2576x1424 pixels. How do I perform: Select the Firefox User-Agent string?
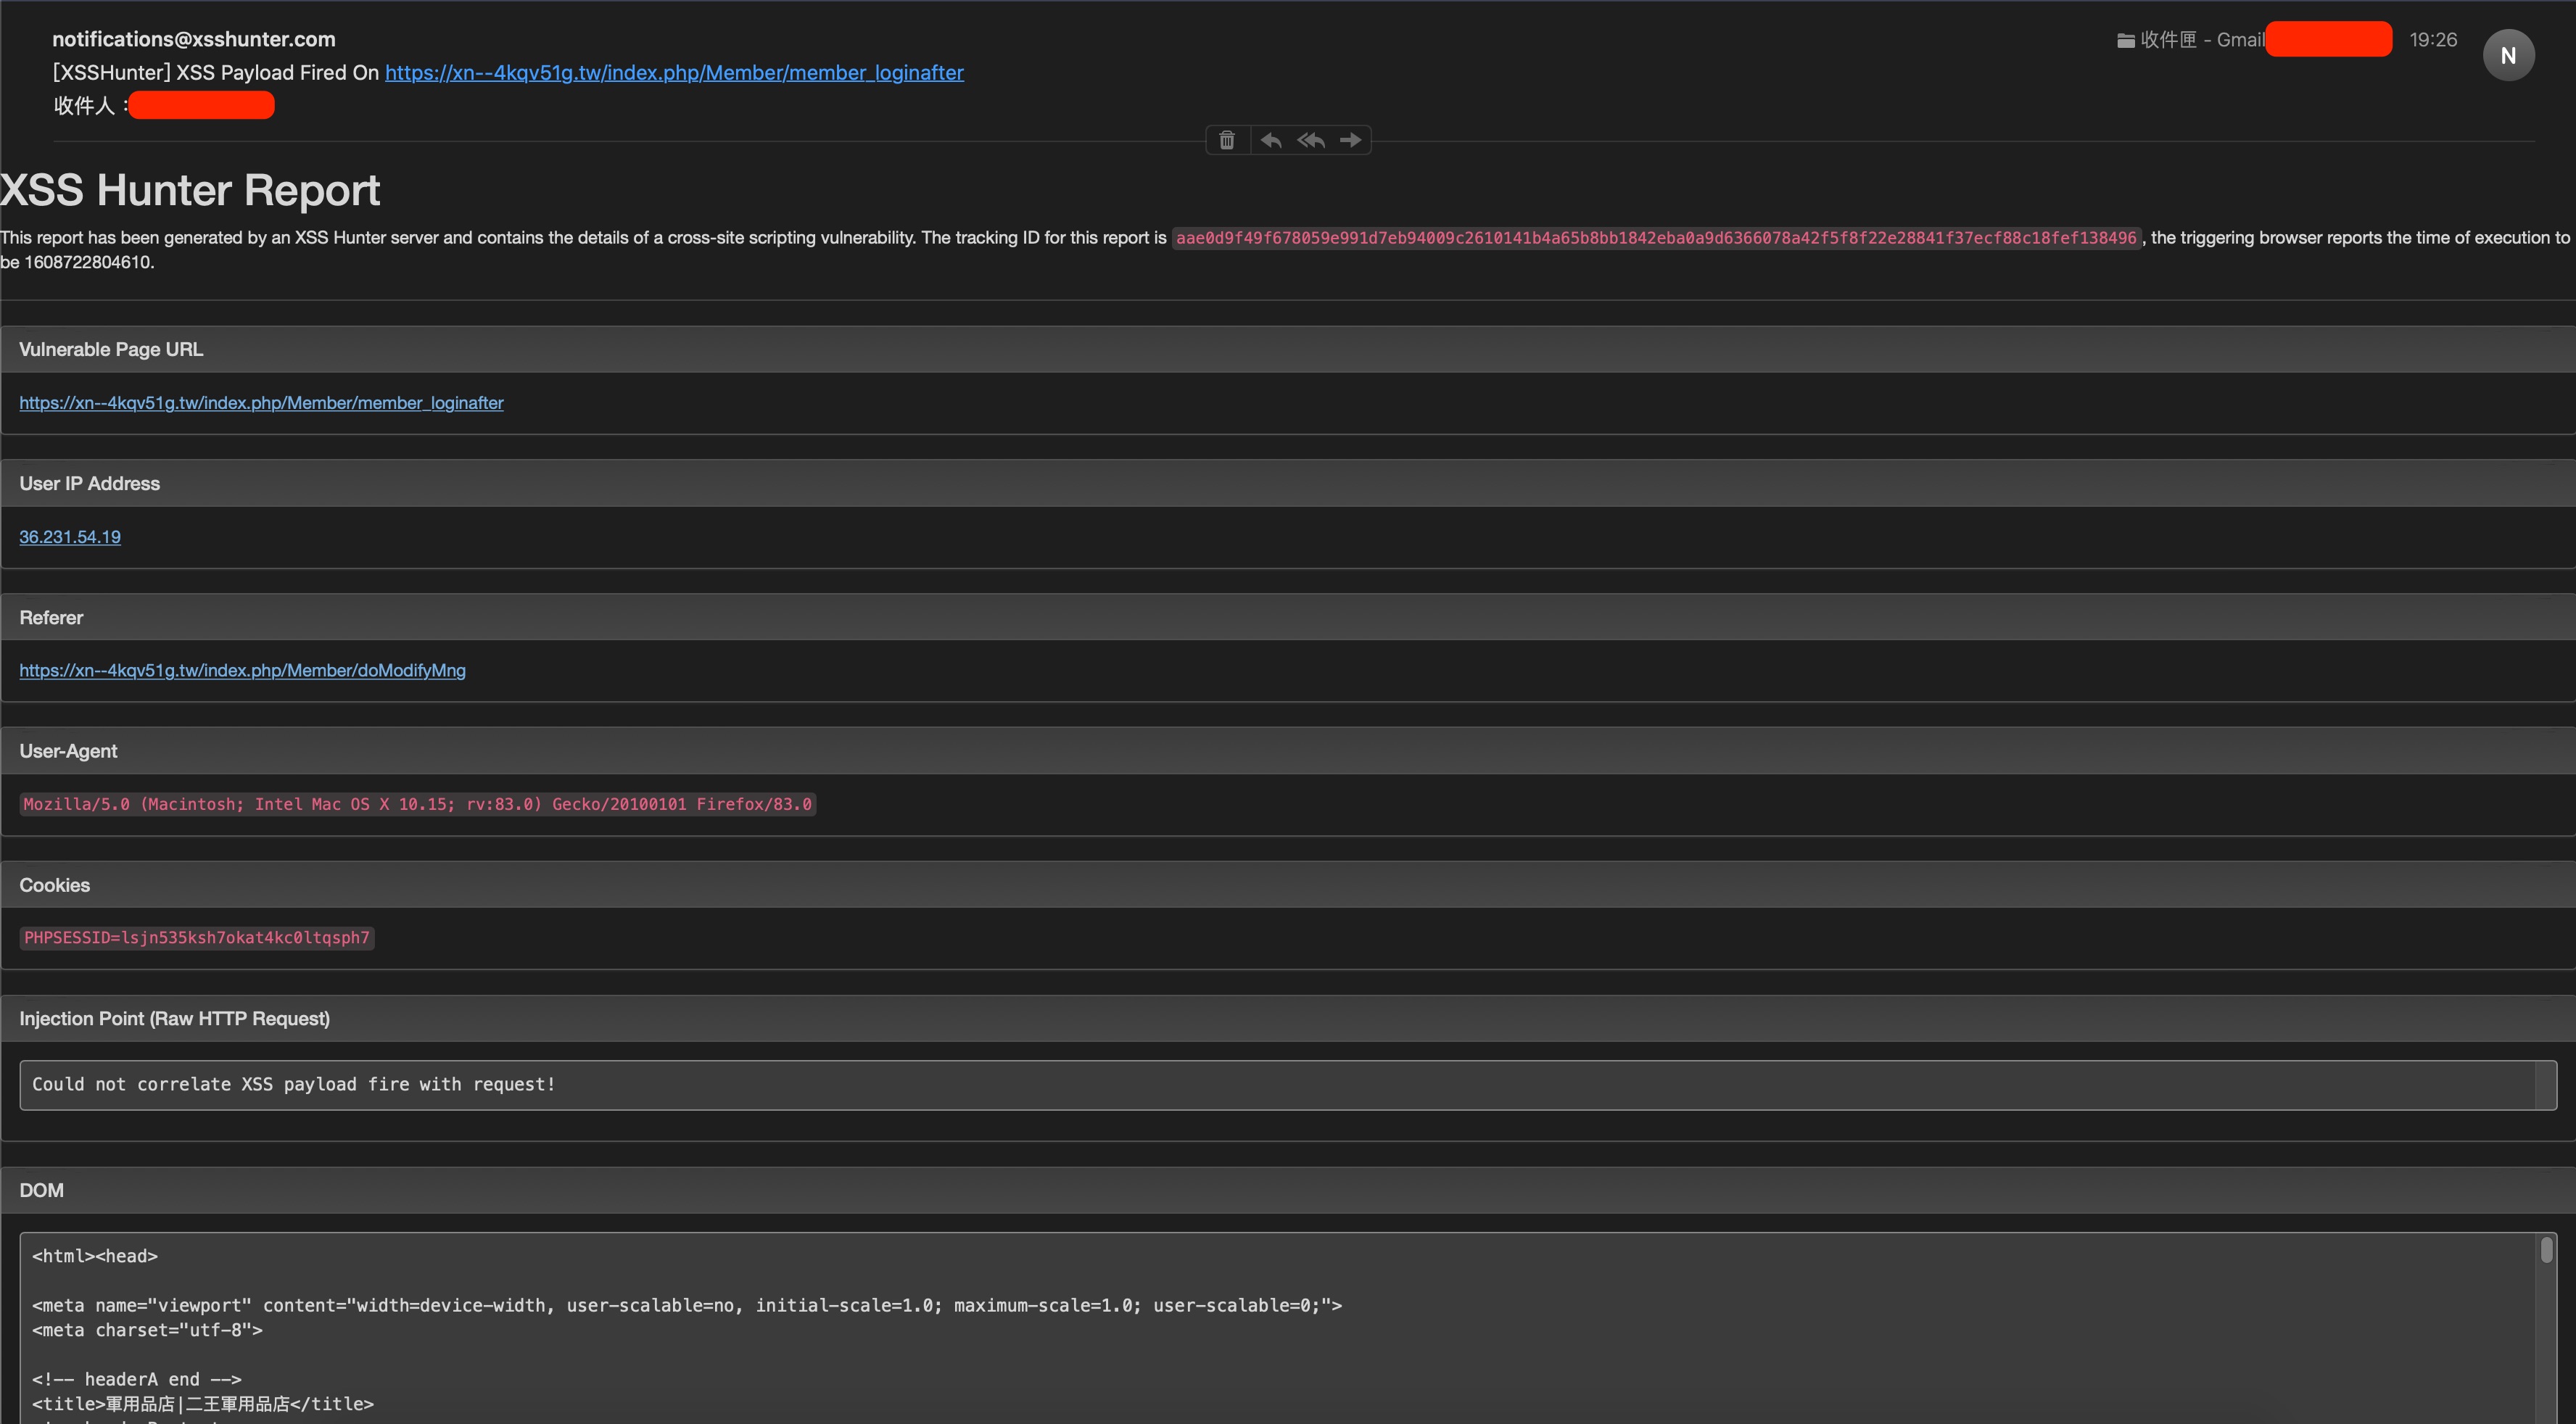coord(418,804)
